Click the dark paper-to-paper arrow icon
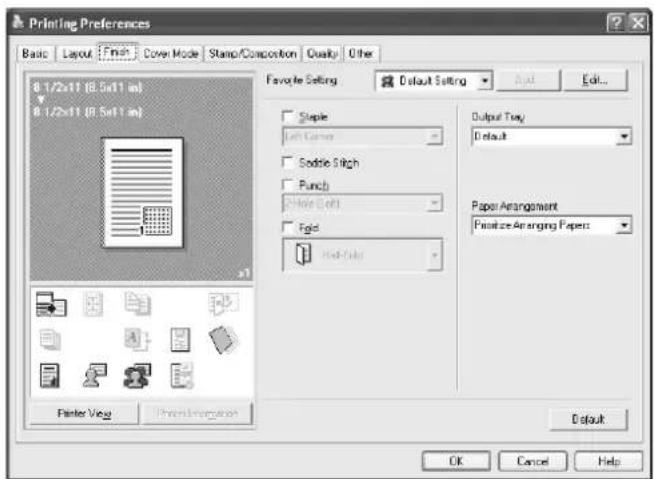The width and height of the screenshot is (654, 479). (51, 304)
